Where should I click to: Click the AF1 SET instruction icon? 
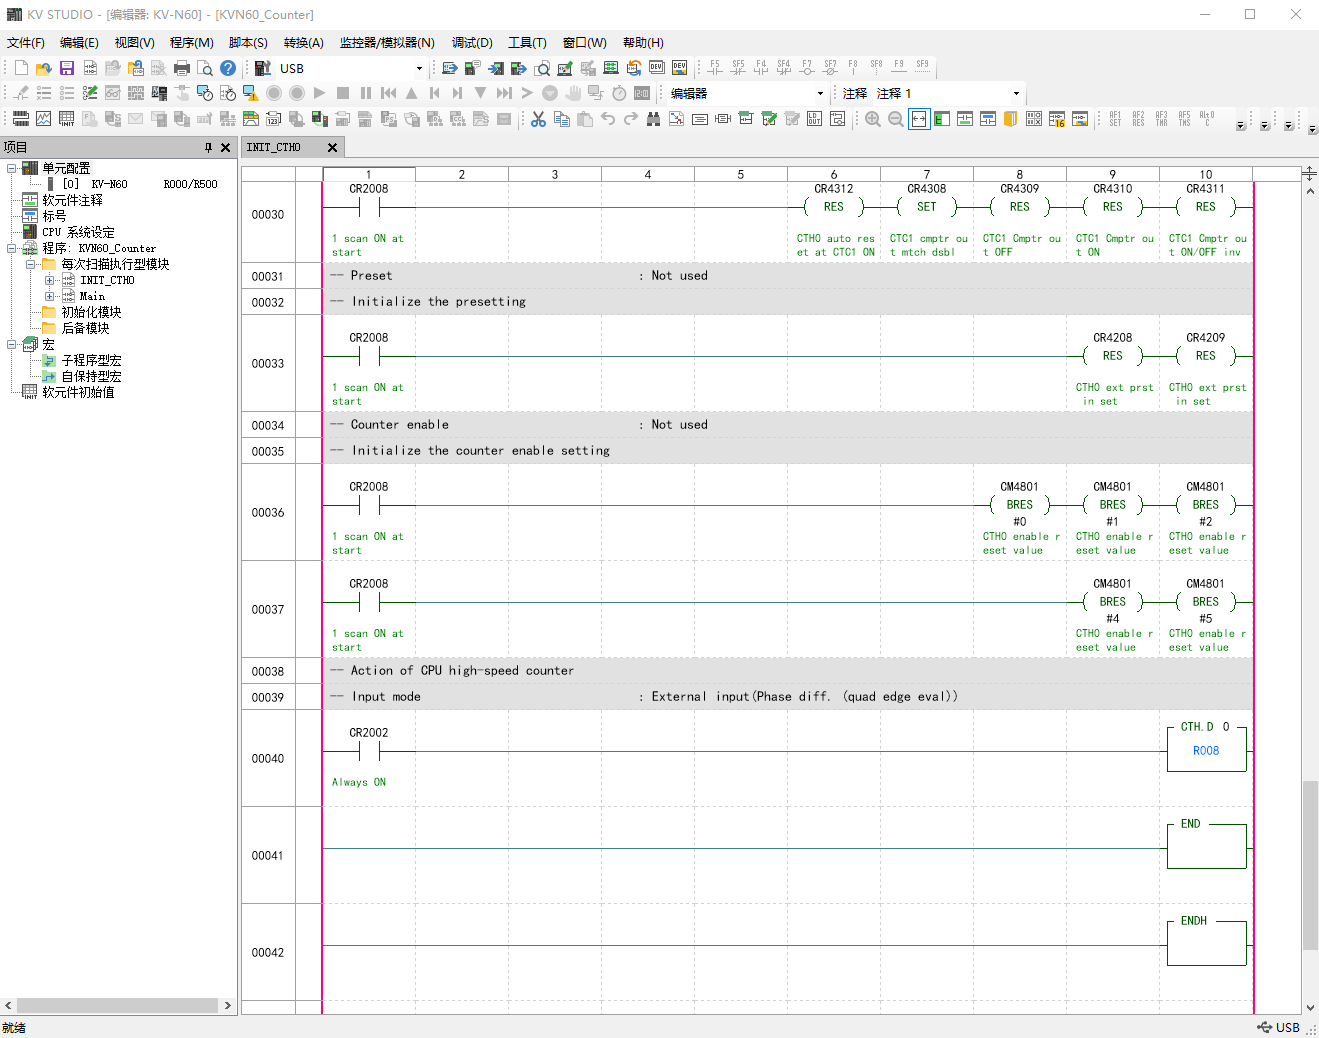[1115, 119]
